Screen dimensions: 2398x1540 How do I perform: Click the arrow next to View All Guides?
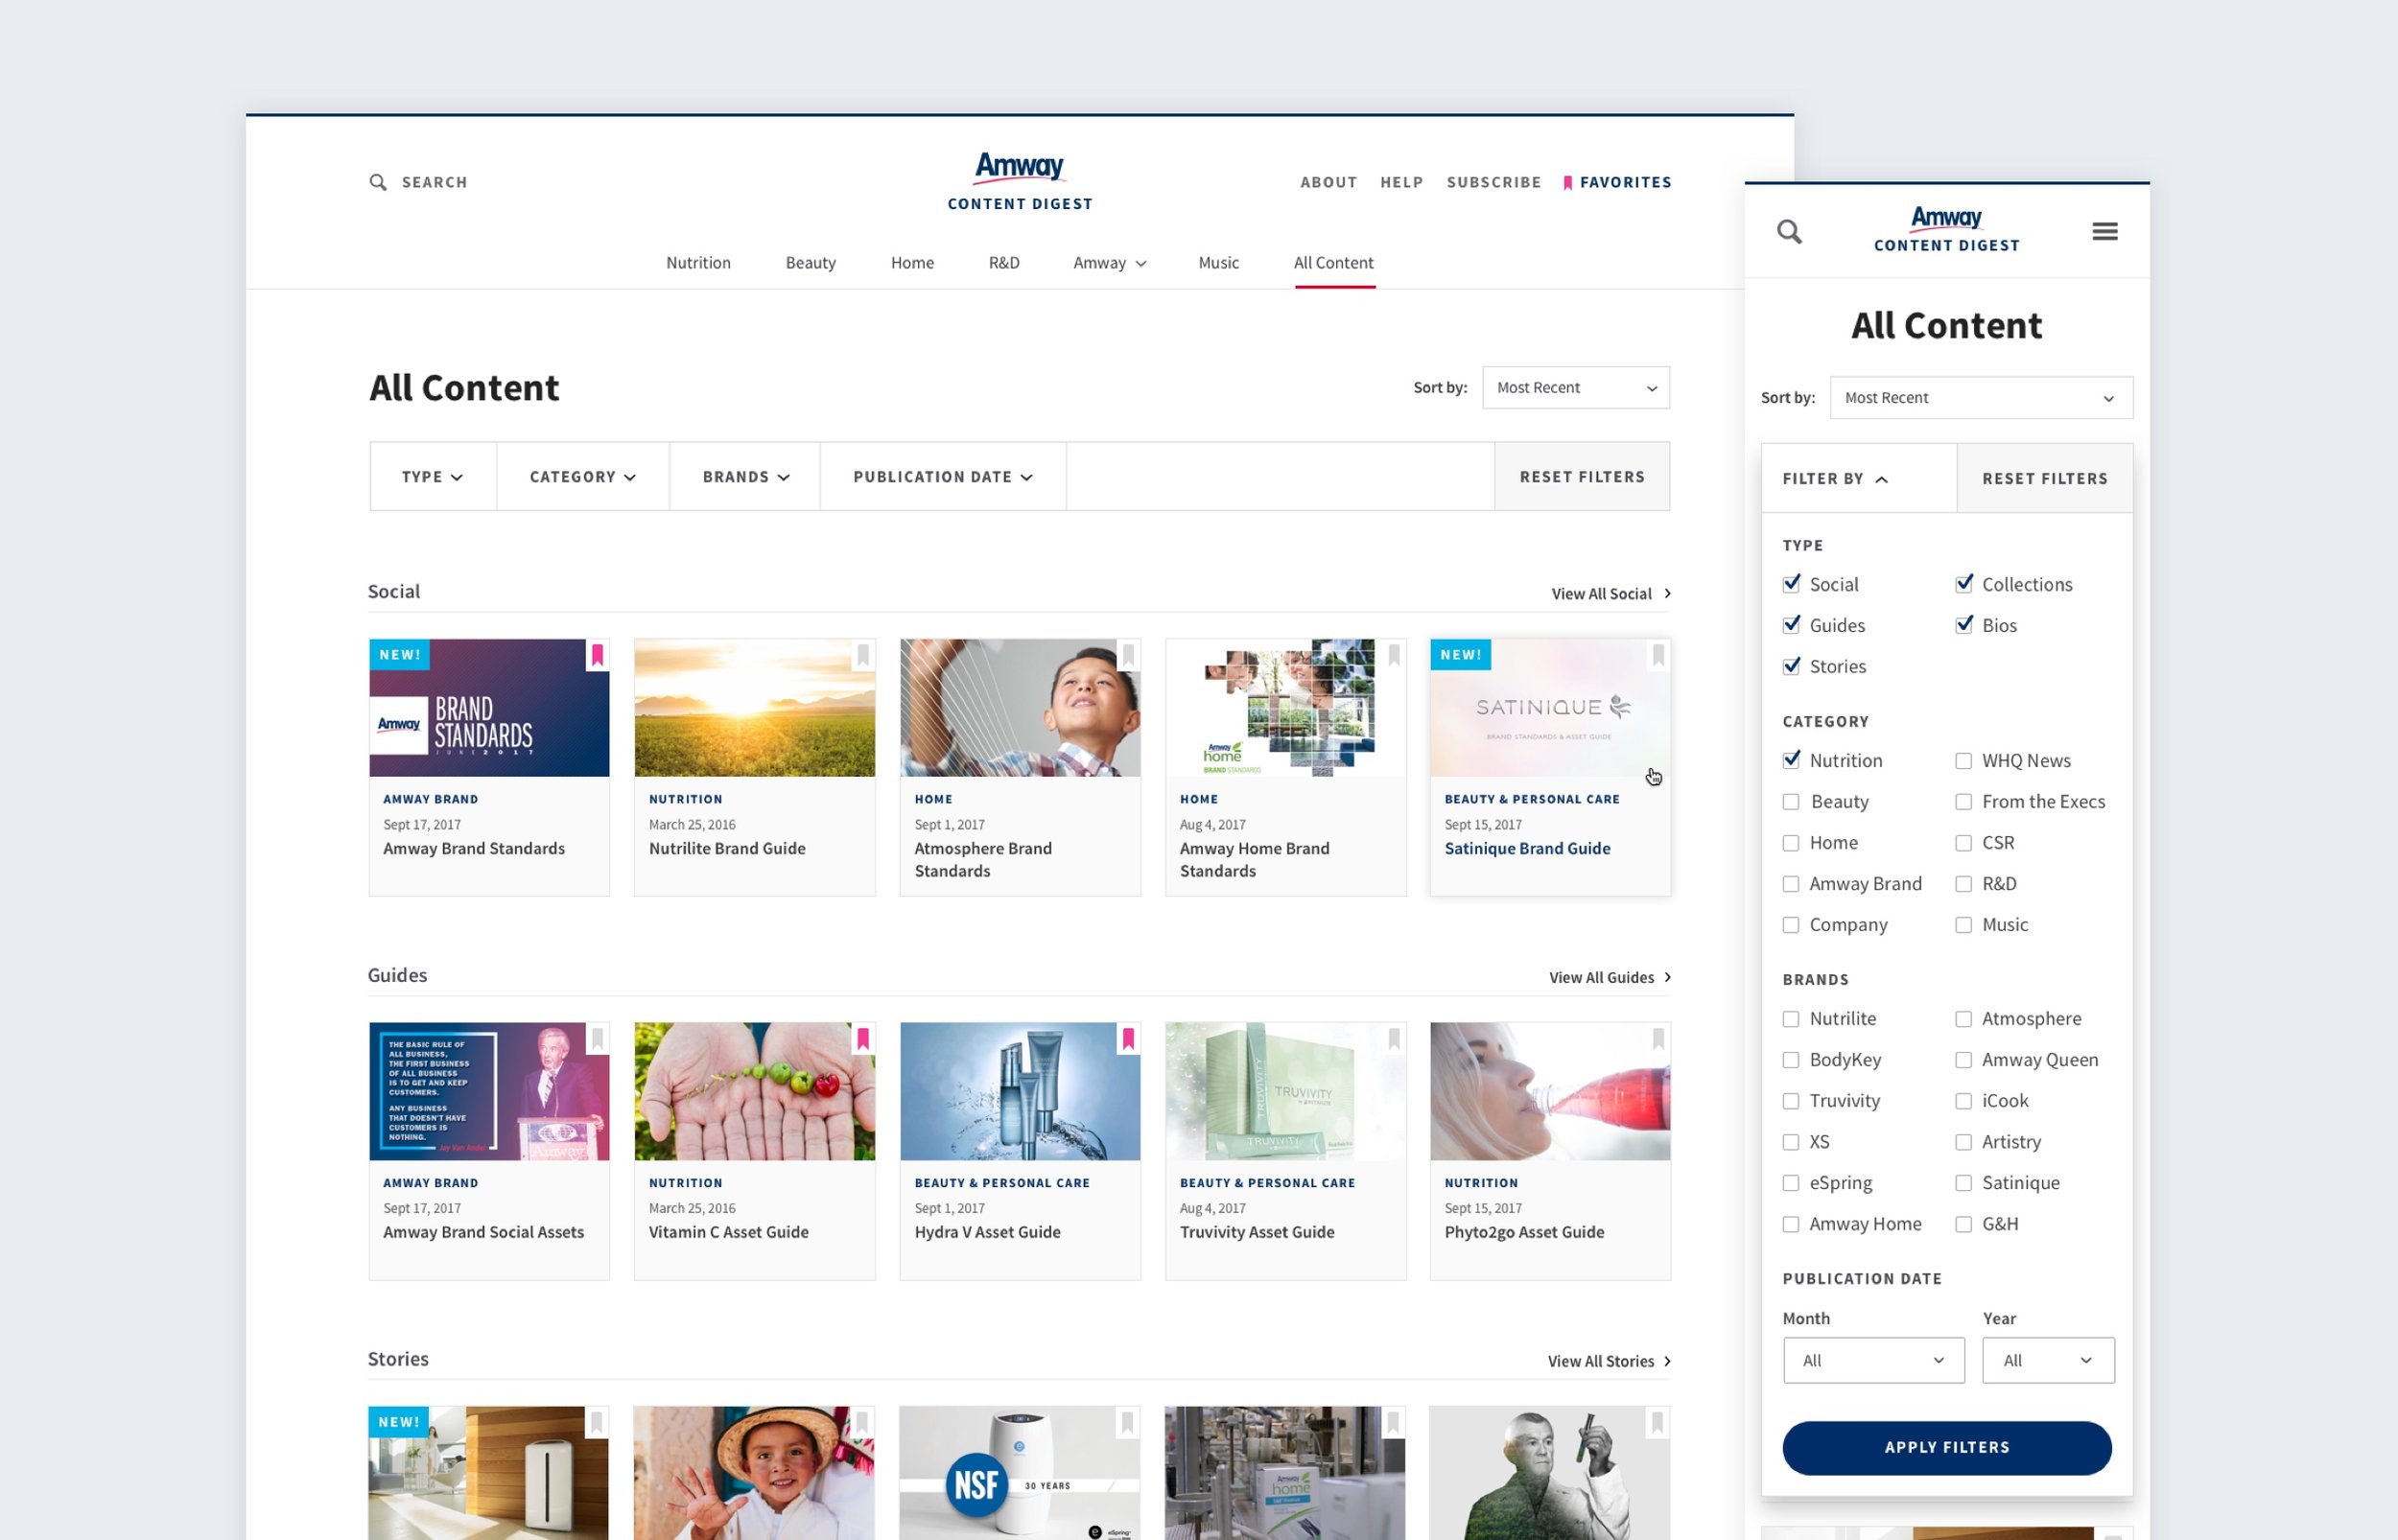click(1667, 977)
